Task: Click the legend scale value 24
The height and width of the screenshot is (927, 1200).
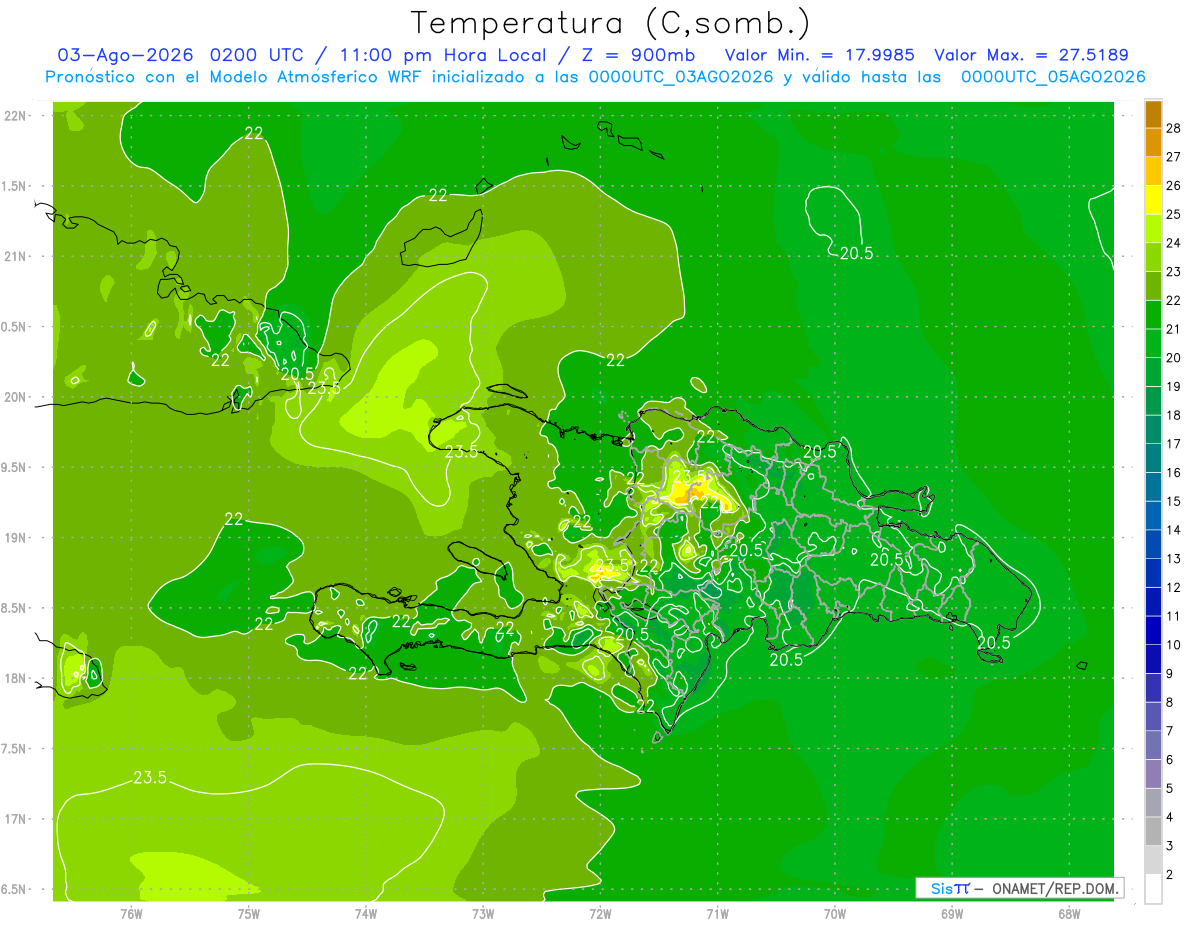Action: pyautogui.click(x=1174, y=242)
